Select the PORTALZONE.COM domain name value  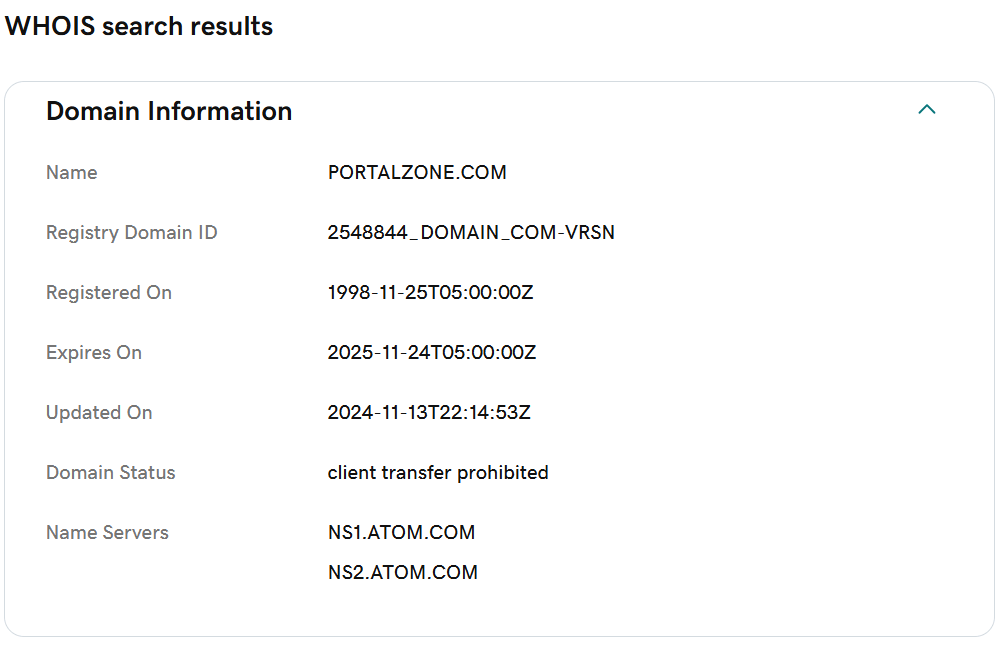pyautogui.click(x=417, y=173)
